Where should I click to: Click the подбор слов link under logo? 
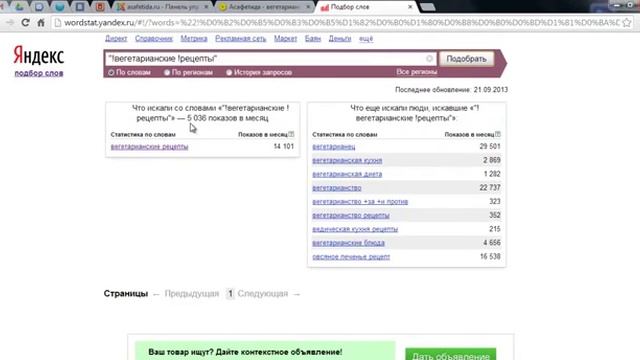coord(39,73)
